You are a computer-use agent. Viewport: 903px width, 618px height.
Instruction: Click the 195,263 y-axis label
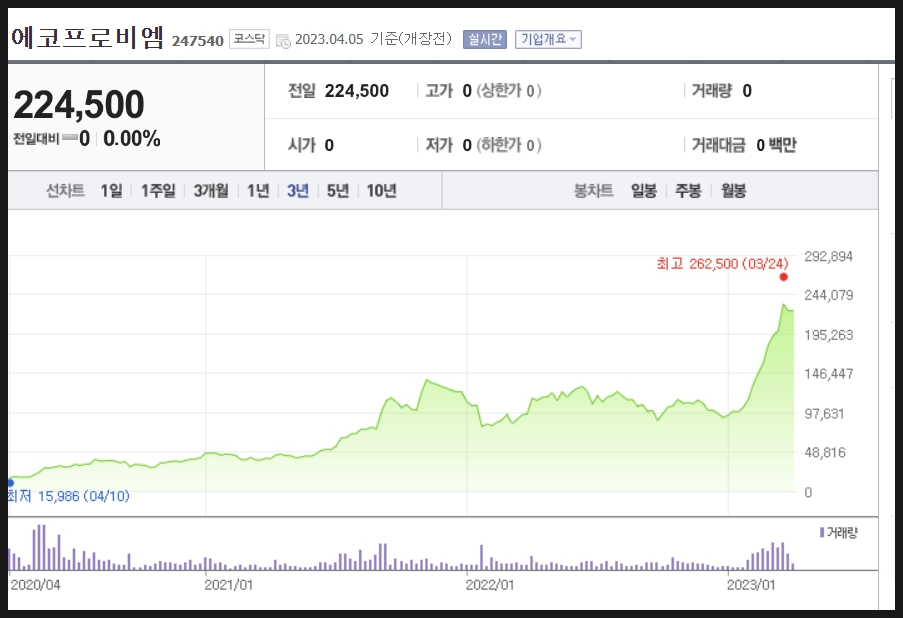[828, 335]
